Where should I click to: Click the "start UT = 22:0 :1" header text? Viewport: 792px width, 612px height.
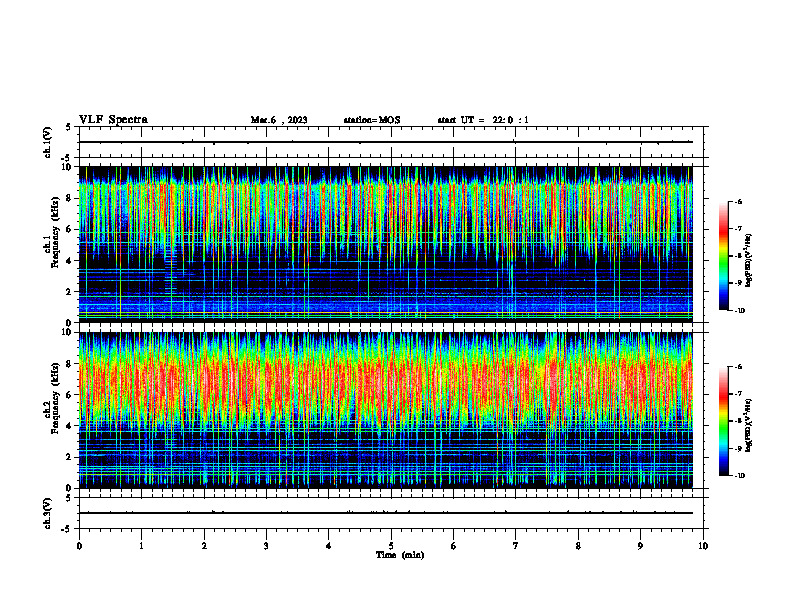tap(483, 120)
